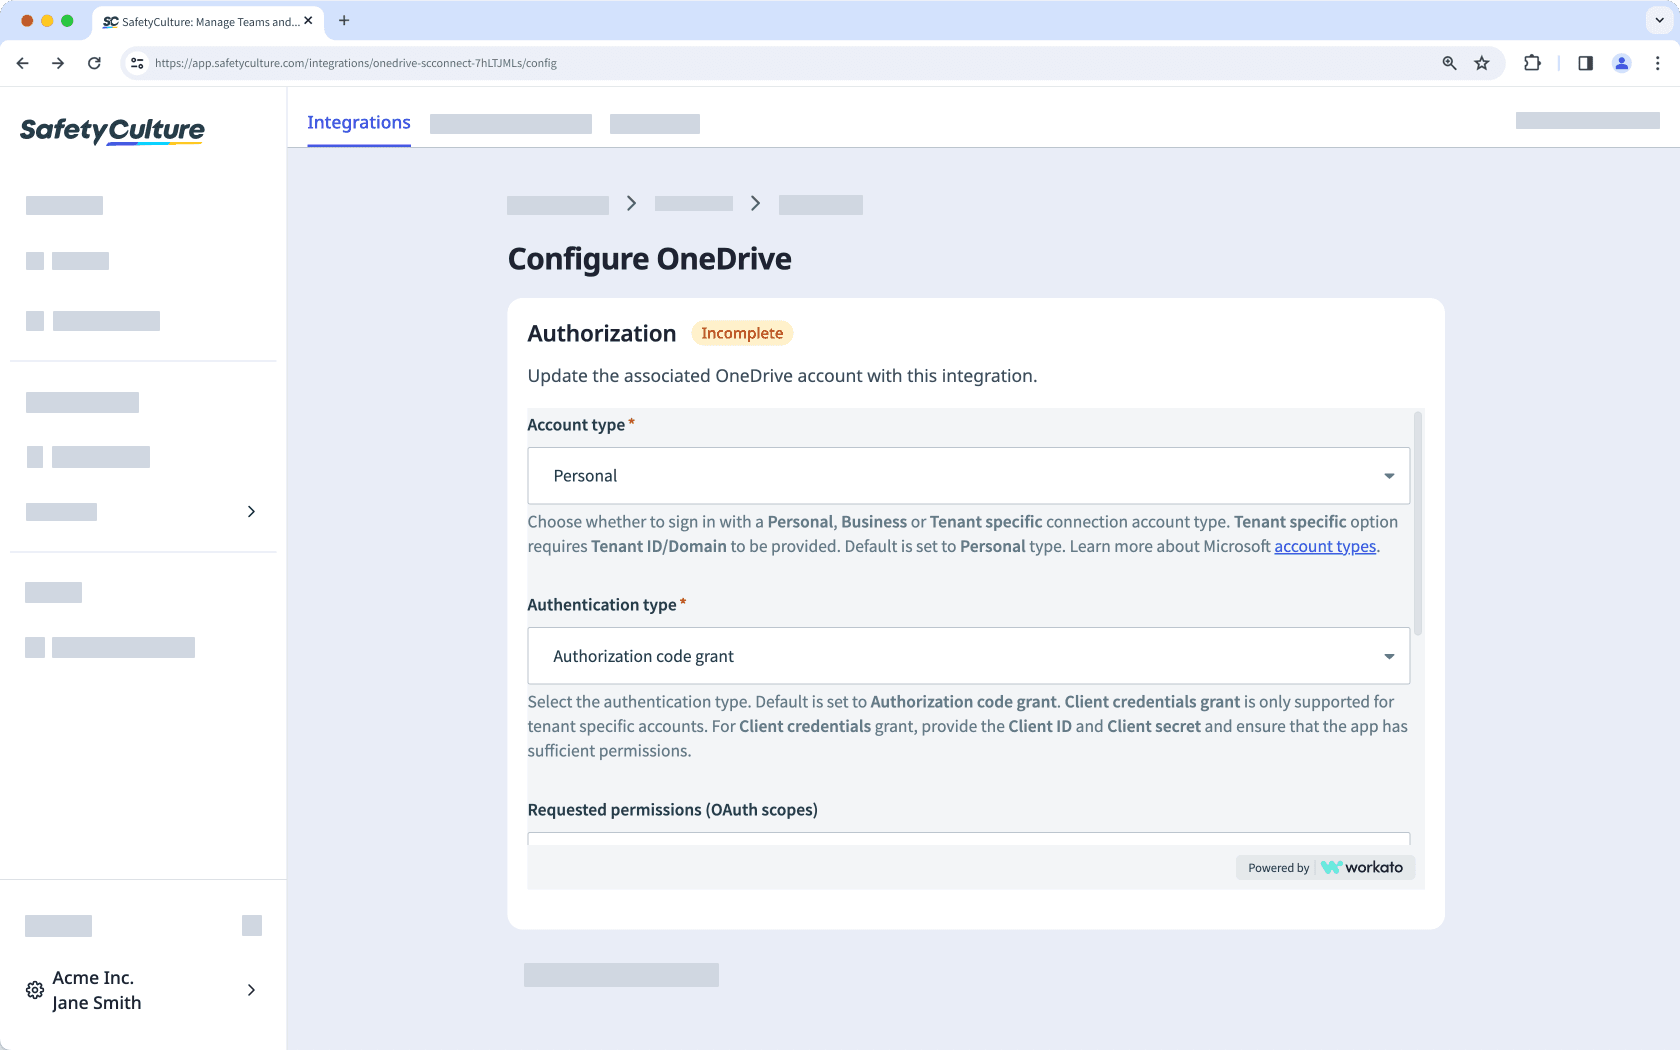
Task: Go back using the browser back arrow
Action: click(22, 63)
